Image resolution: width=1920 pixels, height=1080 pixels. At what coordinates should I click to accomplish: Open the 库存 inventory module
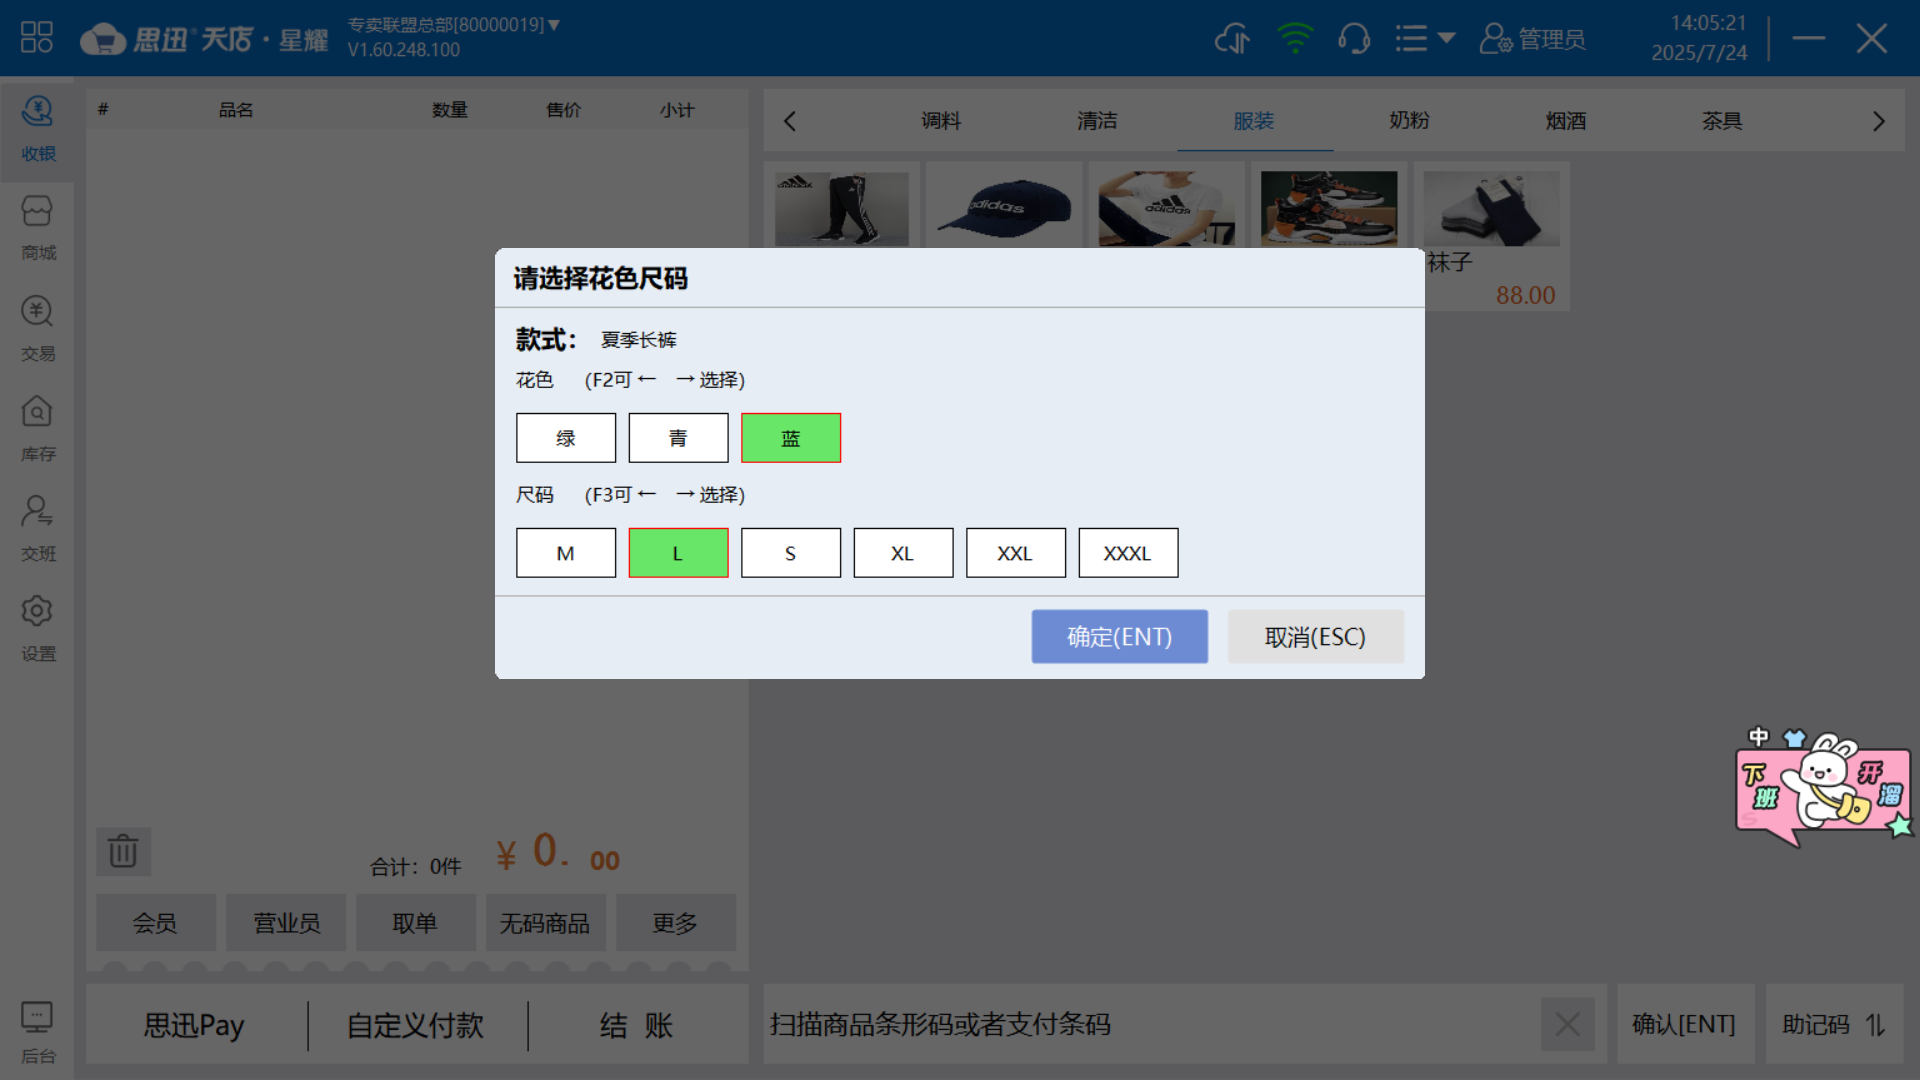coord(38,428)
